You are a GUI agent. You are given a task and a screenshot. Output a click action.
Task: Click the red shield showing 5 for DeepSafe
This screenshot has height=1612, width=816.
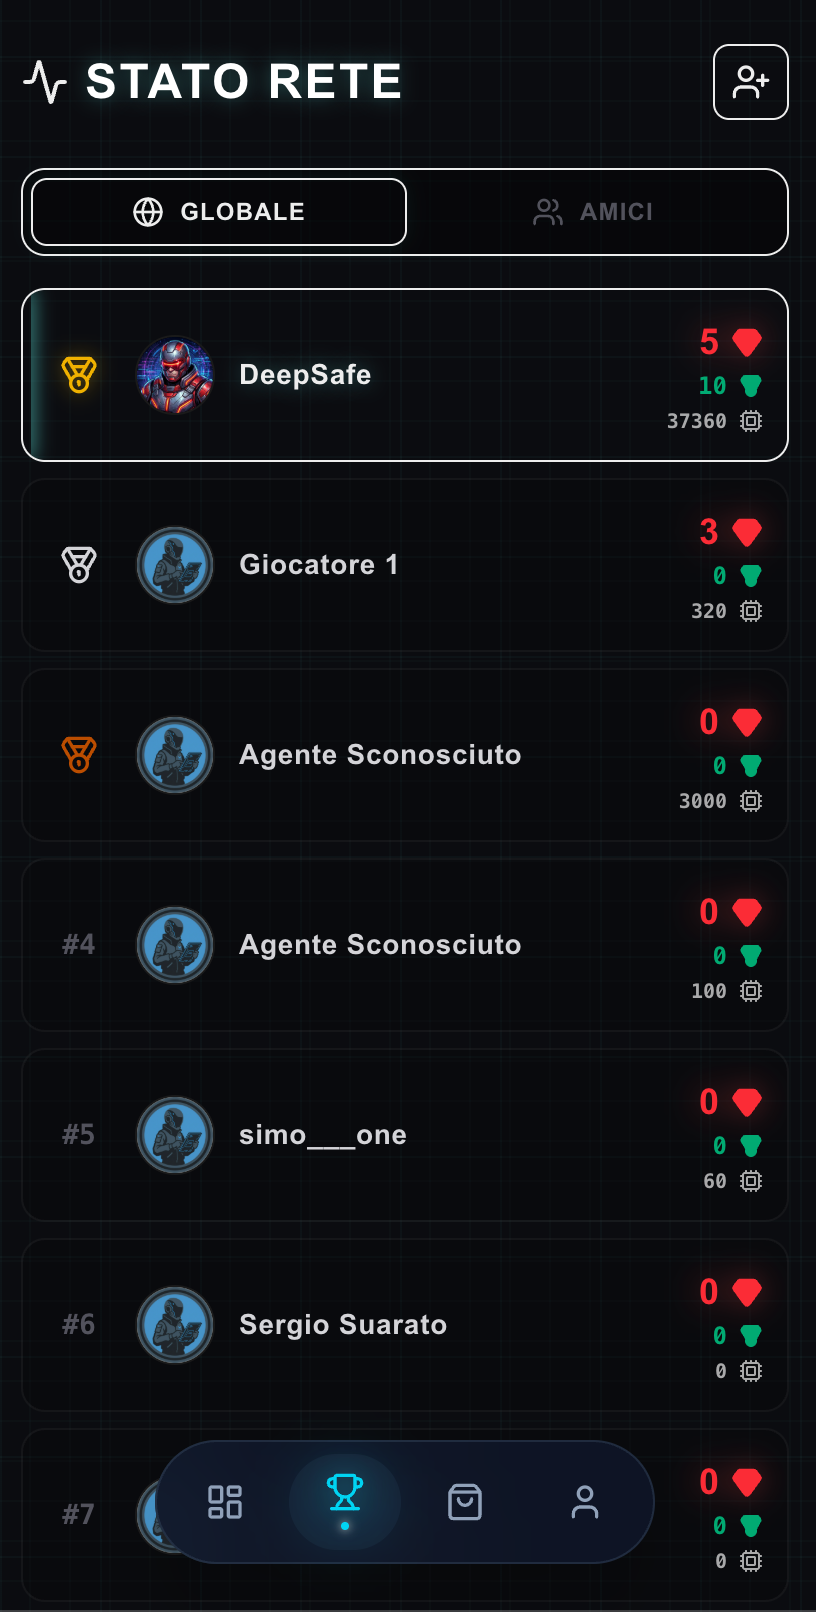748,341
